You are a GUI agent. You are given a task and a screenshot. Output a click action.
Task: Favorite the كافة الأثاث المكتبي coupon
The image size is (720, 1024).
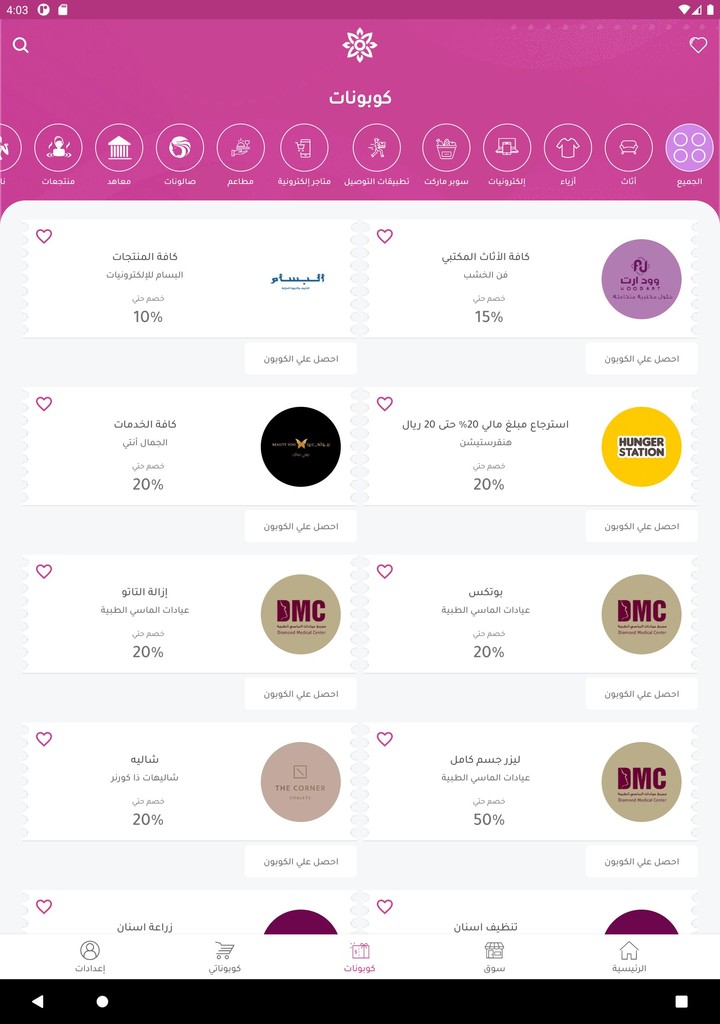pyautogui.click(x=385, y=237)
